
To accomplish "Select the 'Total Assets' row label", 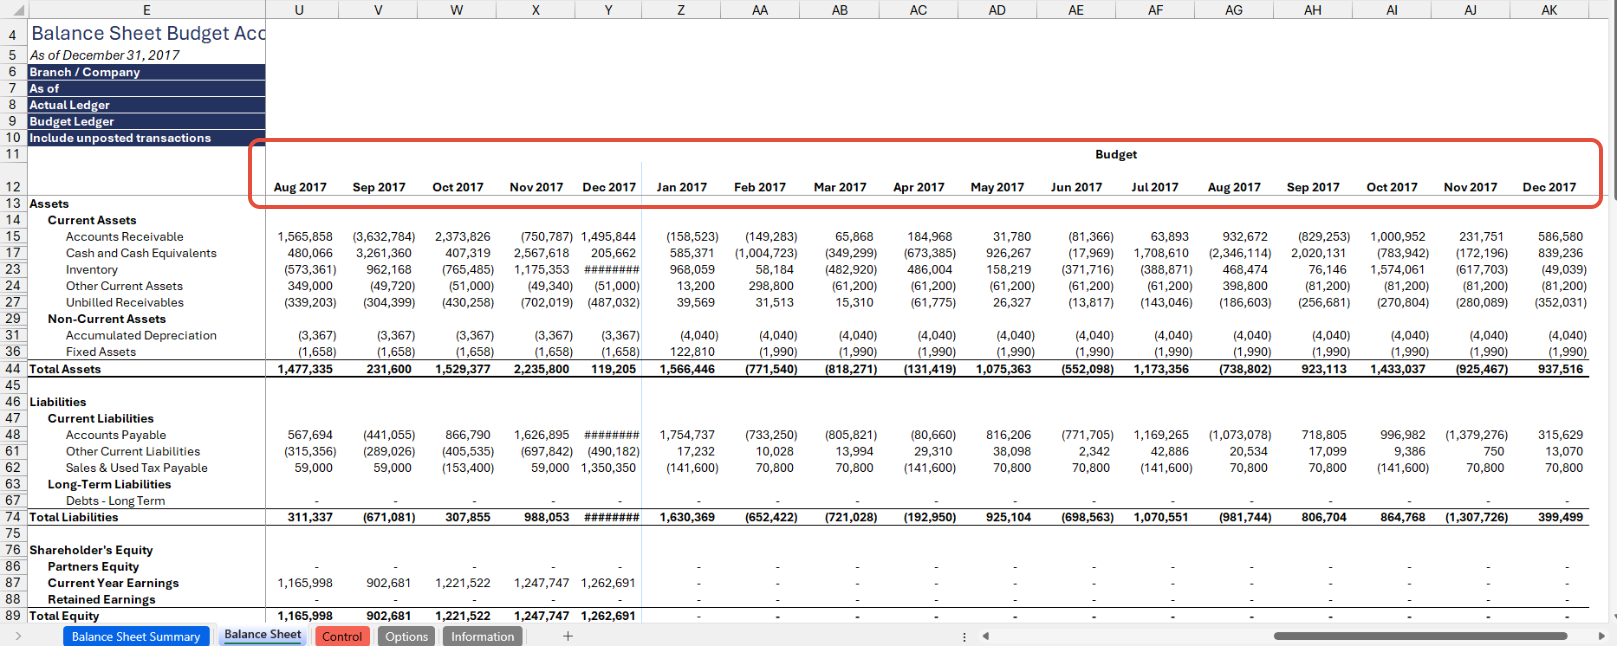I will [x=65, y=369].
